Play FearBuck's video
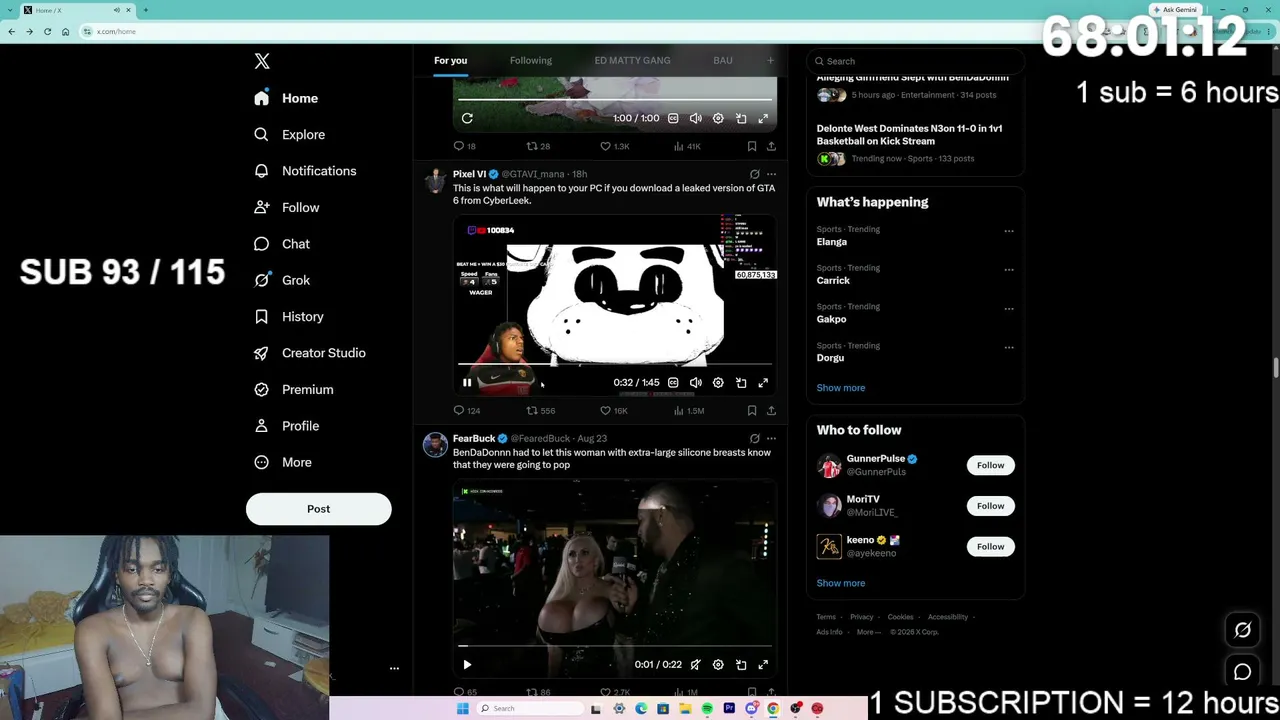 467,664
